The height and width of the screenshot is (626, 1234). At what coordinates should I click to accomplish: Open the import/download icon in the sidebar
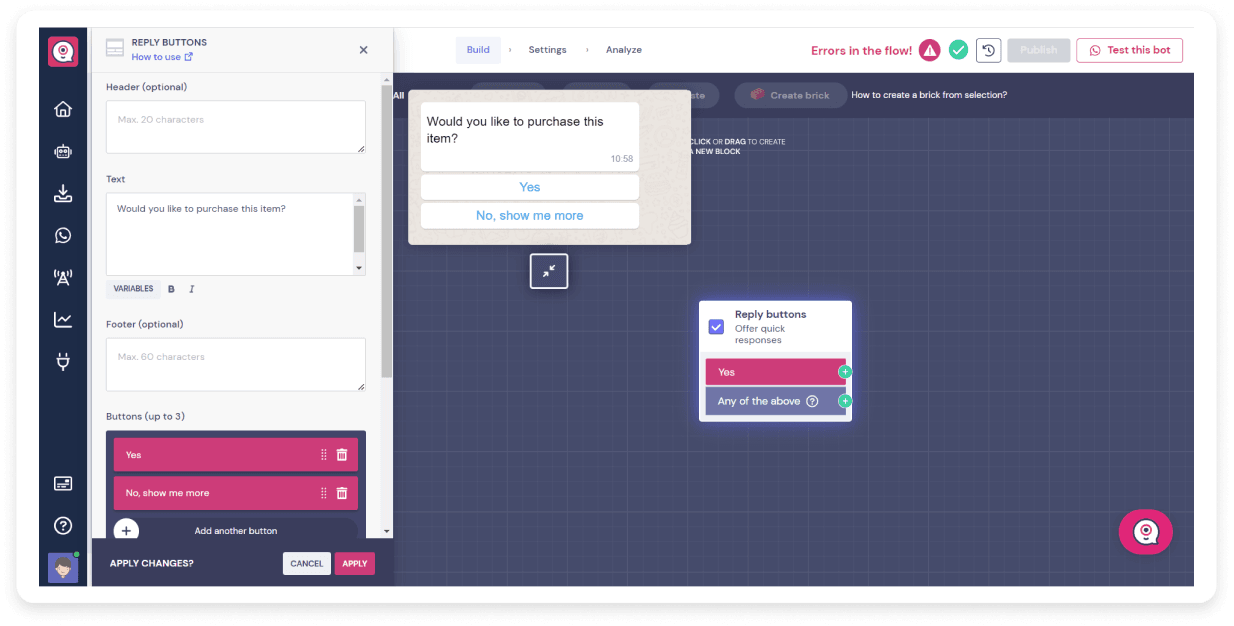63,193
